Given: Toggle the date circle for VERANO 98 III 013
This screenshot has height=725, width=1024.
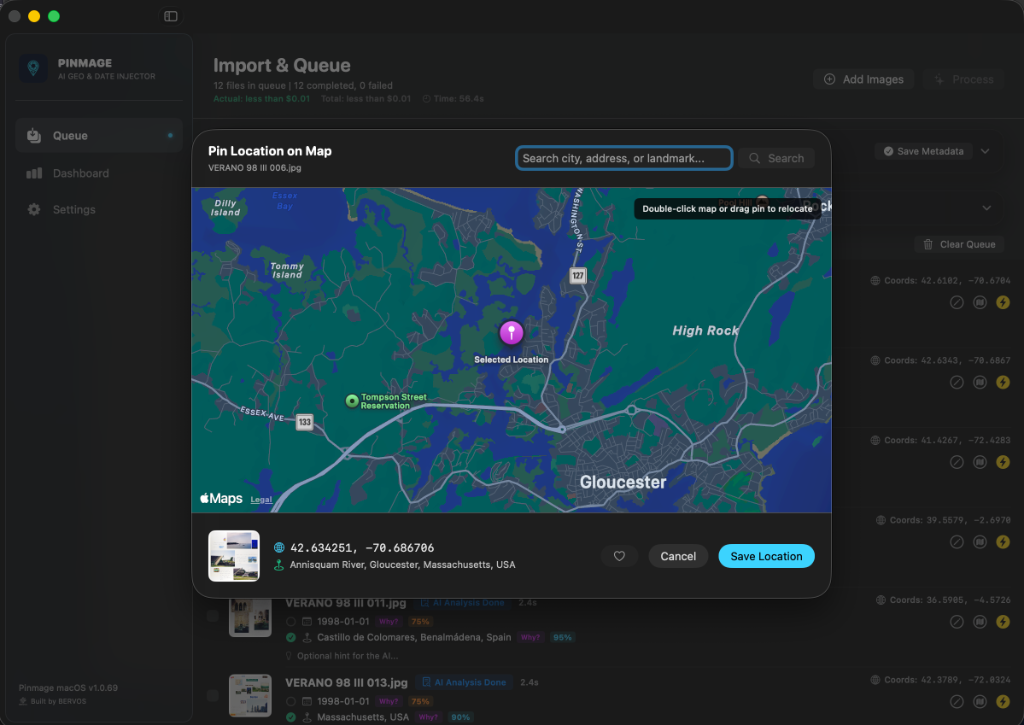Looking at the screenshot, I should click(291, 701).
